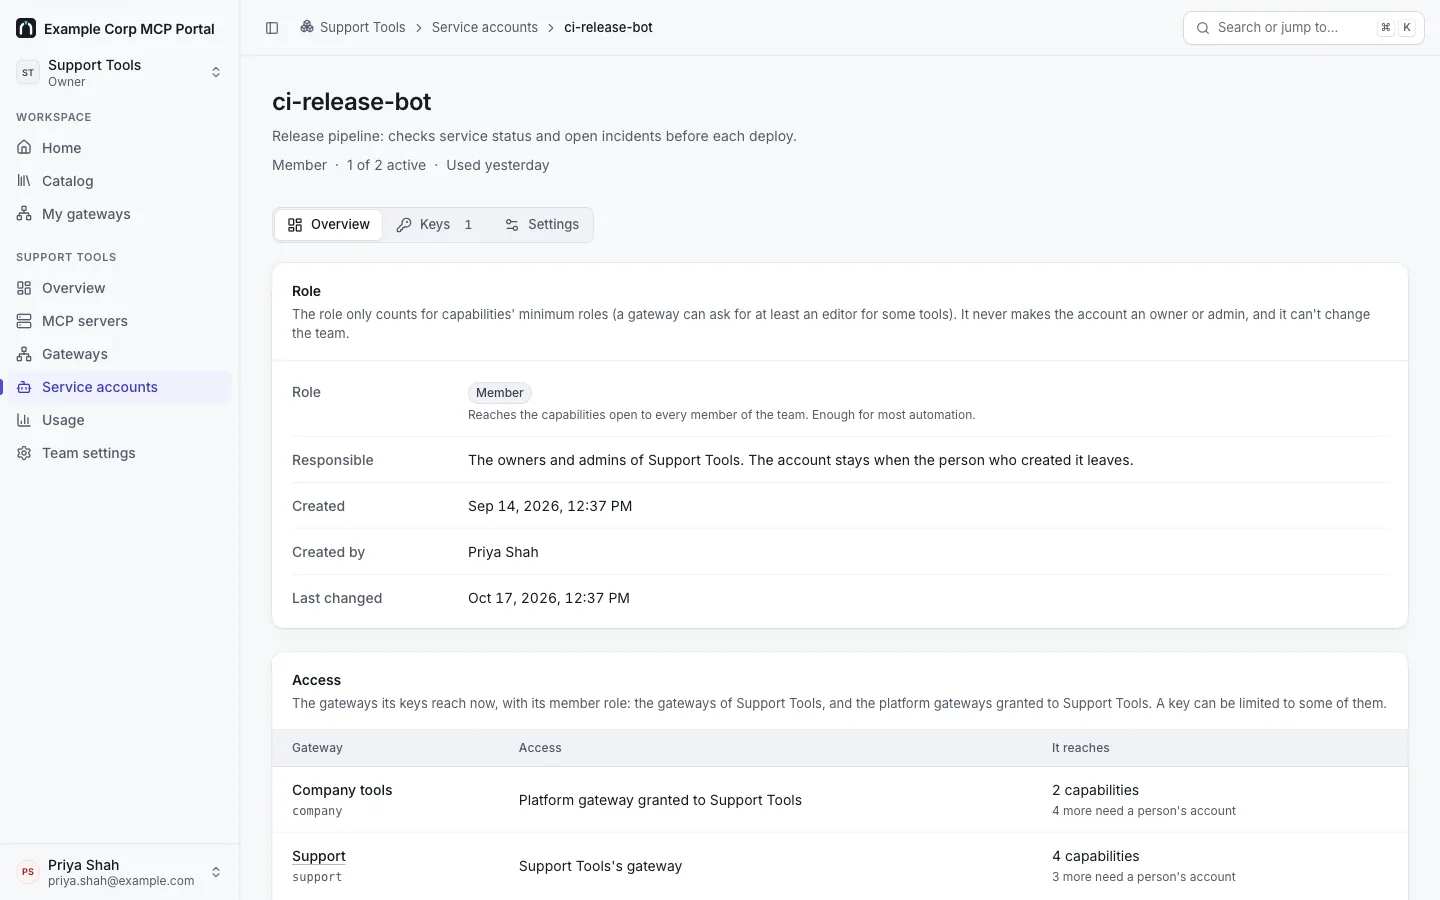Open the Priya Shah account menu
Screen dimensions: 1440x900
click(x=120, y=872)
